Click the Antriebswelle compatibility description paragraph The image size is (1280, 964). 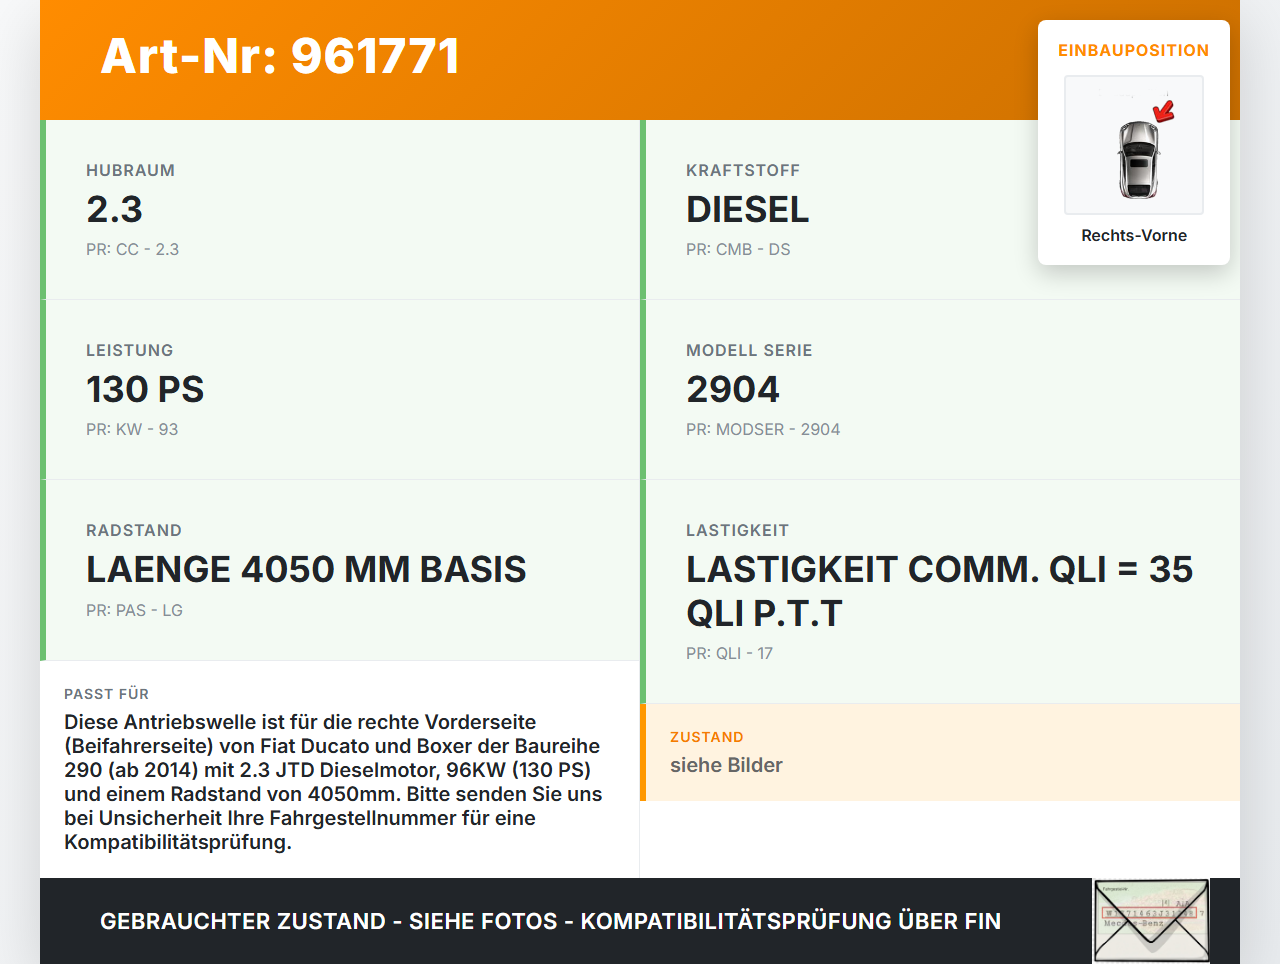click(x=333, y=782)
